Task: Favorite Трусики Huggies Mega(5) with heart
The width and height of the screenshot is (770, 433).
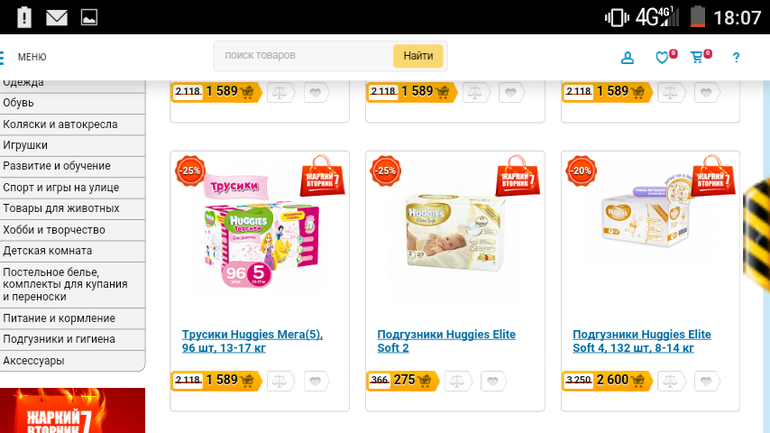Action: click(x=316, y=381)
